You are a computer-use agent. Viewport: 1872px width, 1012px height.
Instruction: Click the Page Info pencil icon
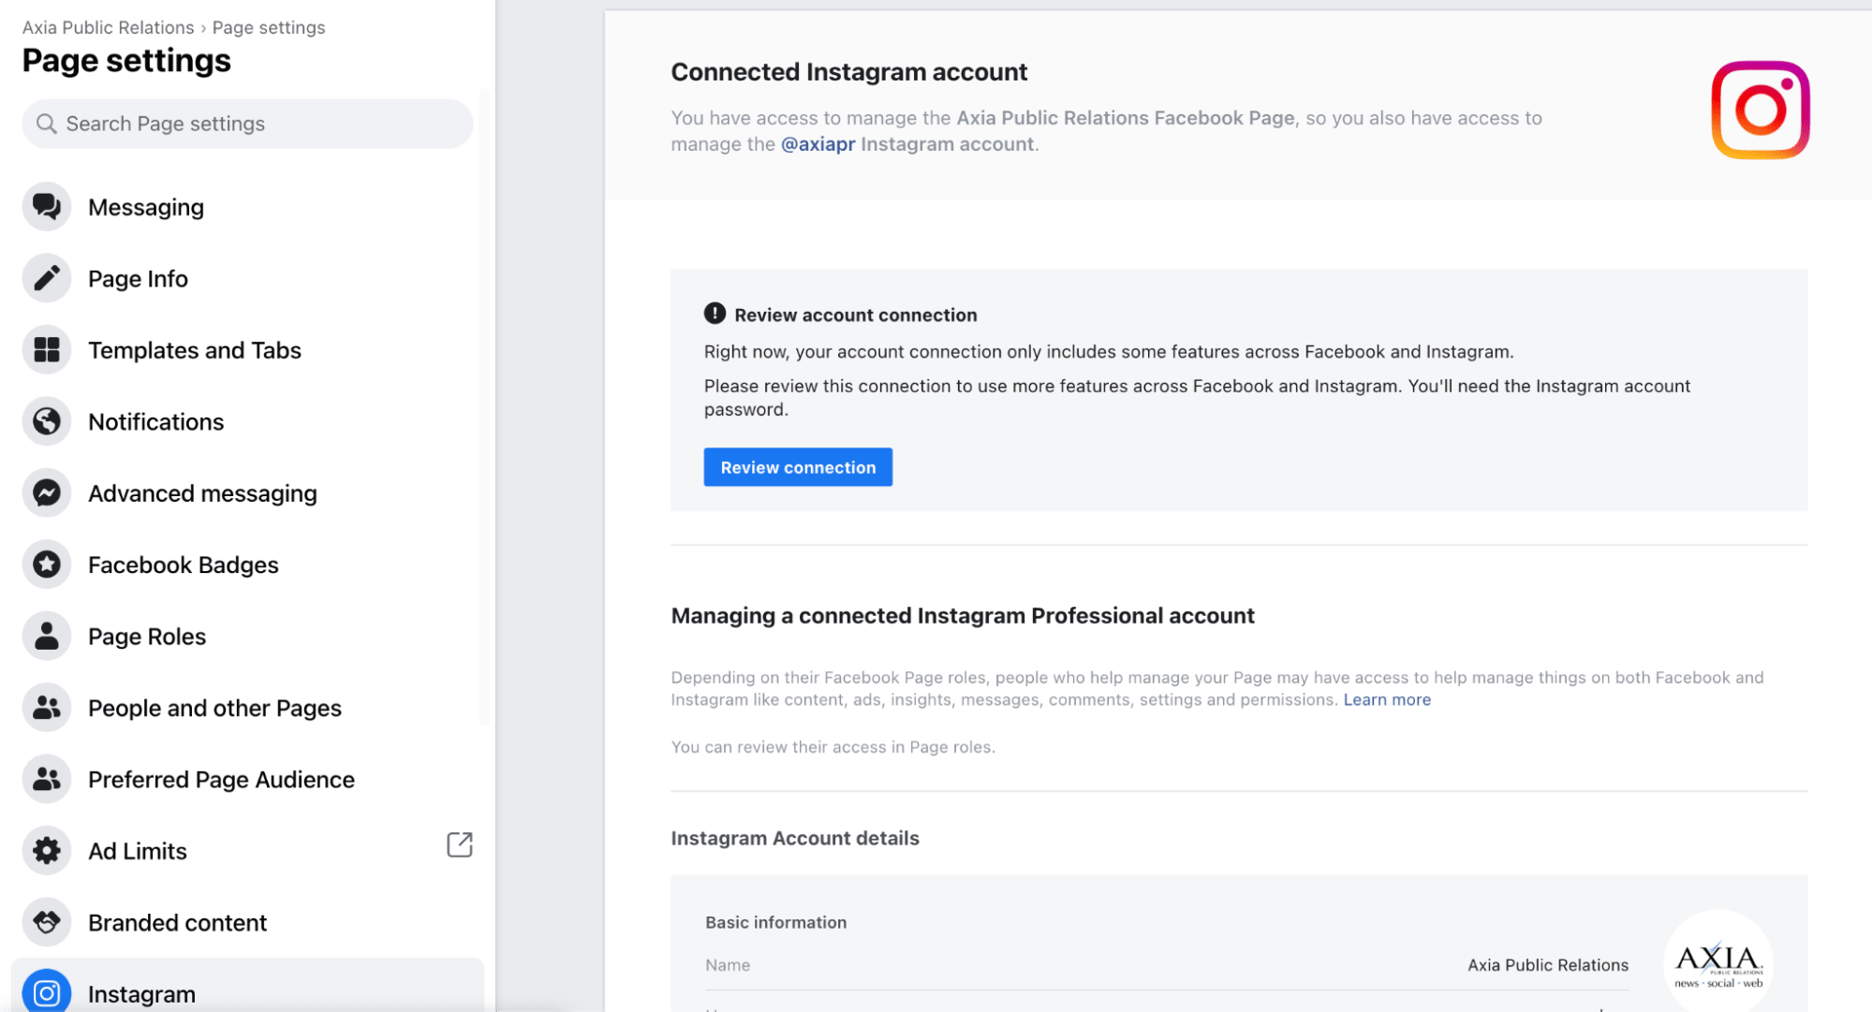coord(46,278)
